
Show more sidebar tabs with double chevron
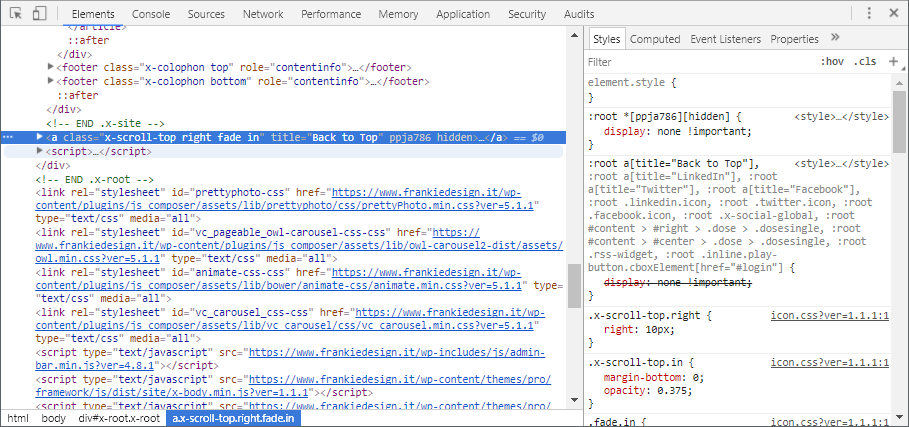click(835, 38)
